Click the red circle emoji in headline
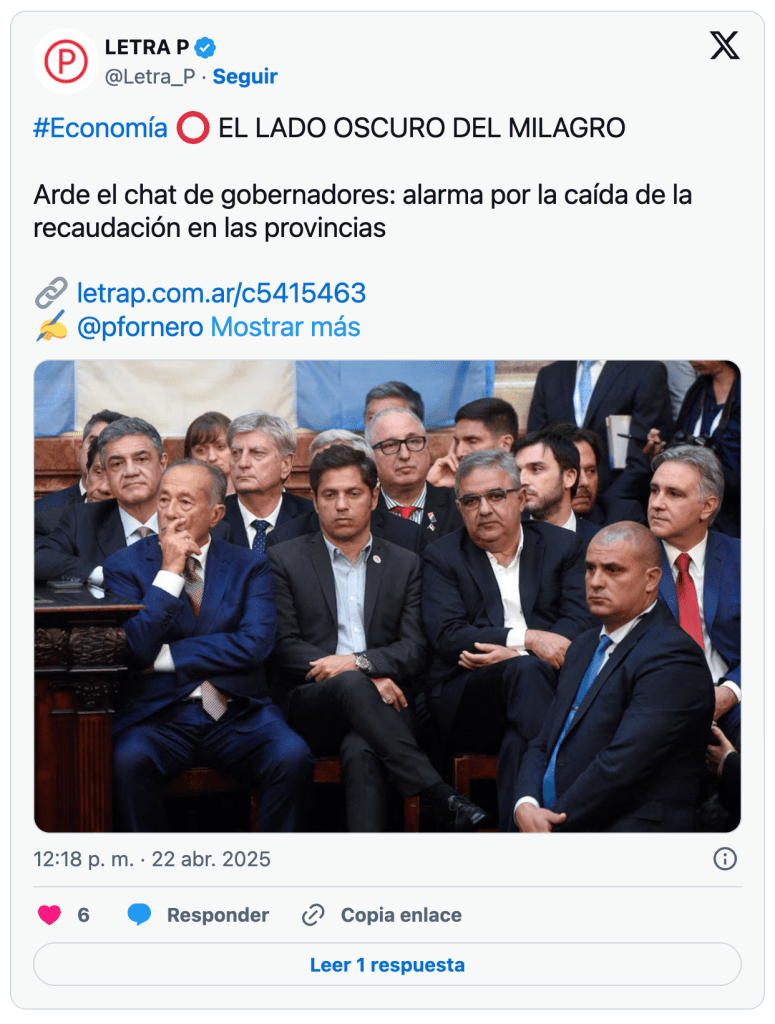775x1024 pixels. coord(193,128)
